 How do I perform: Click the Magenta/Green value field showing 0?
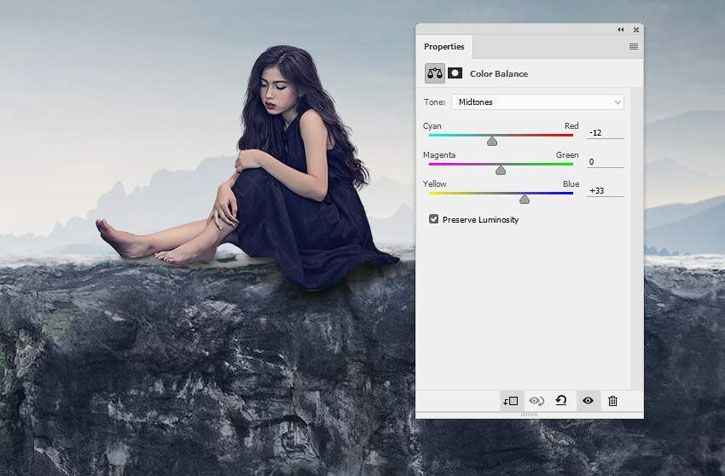[x=605, y=162]
